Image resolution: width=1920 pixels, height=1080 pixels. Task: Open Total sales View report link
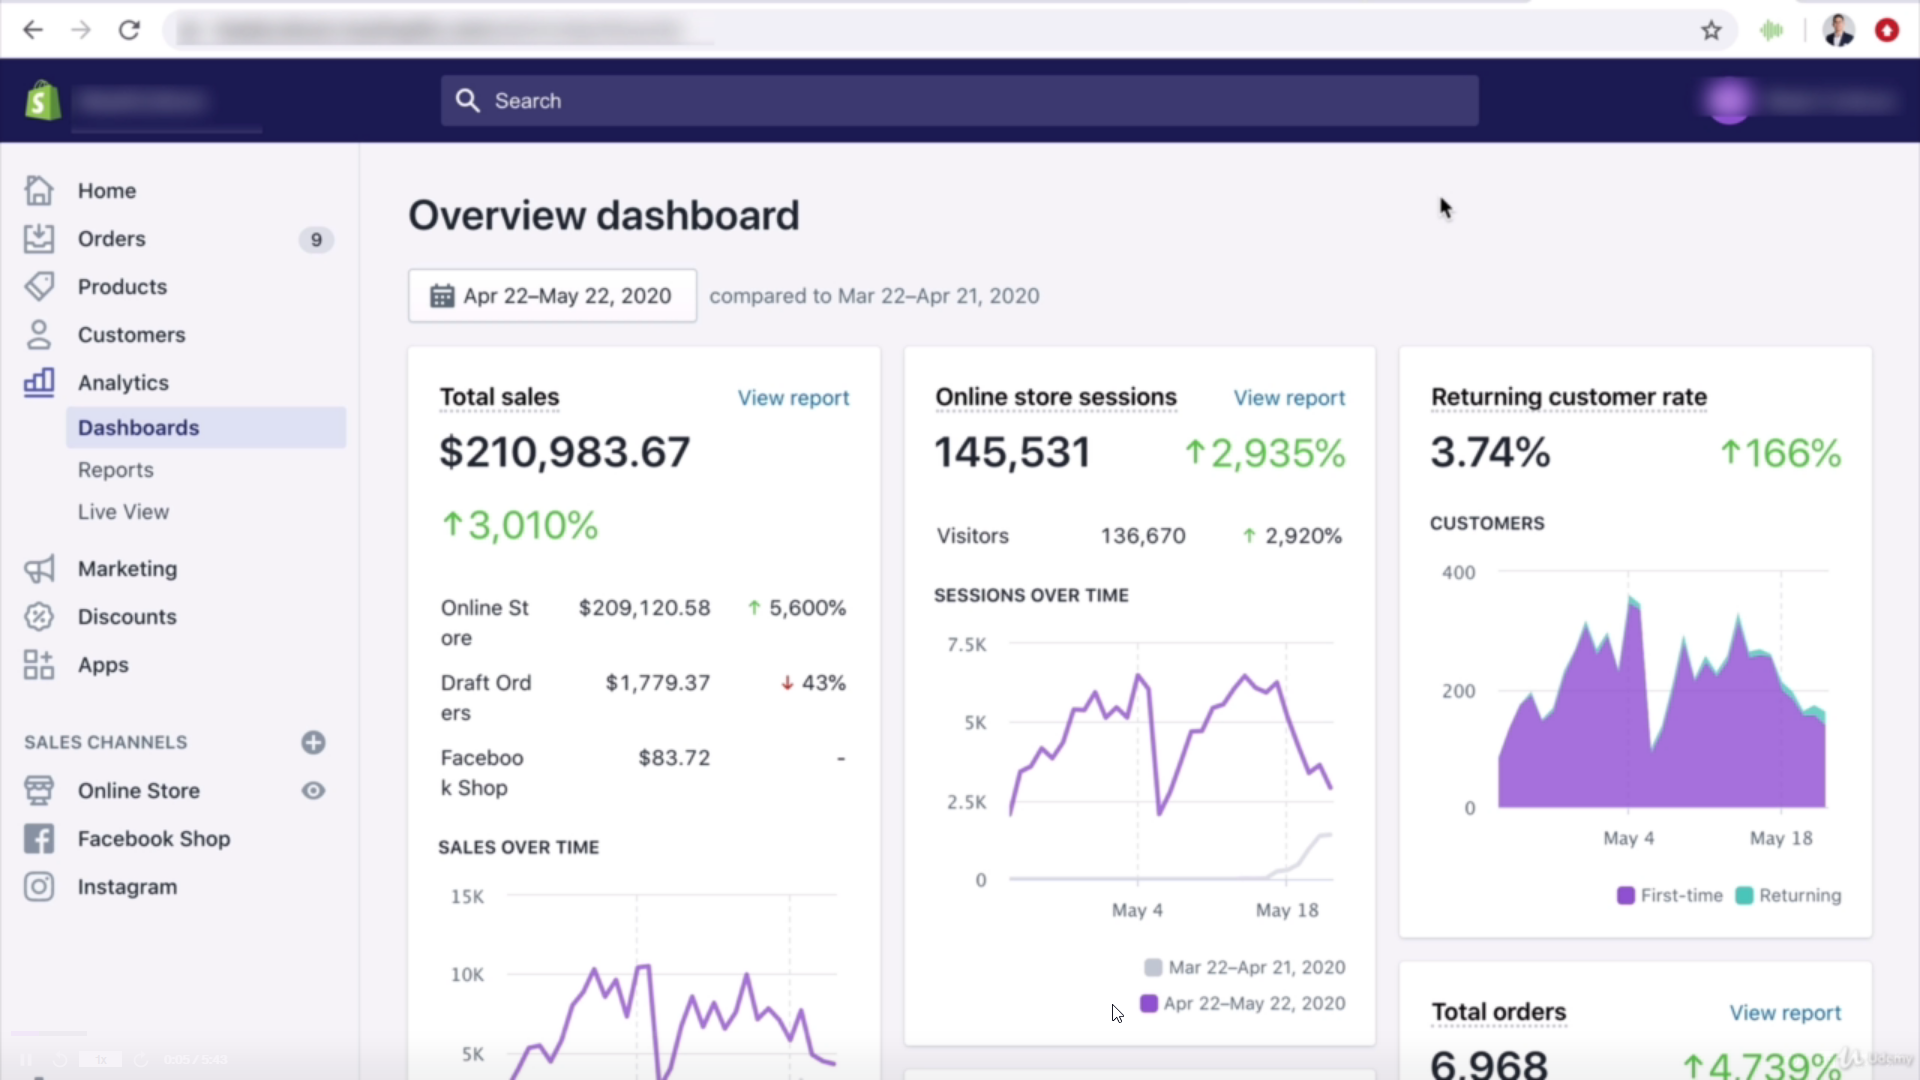[x=793, y=398]
